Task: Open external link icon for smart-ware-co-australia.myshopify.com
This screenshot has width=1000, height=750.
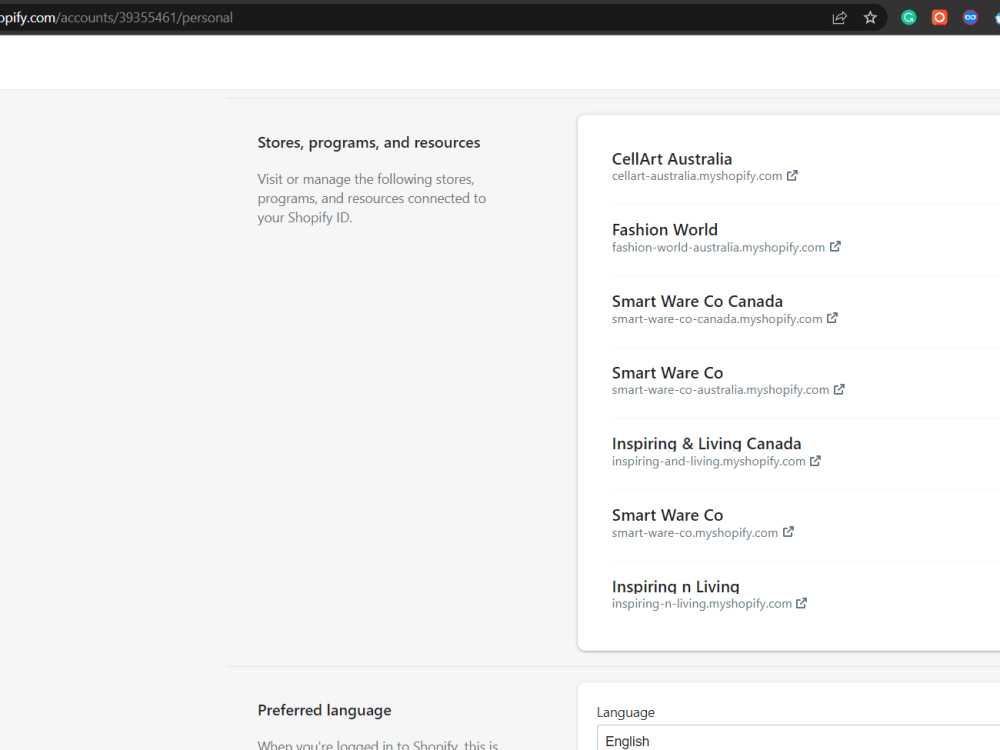Action: pos(839,389)
